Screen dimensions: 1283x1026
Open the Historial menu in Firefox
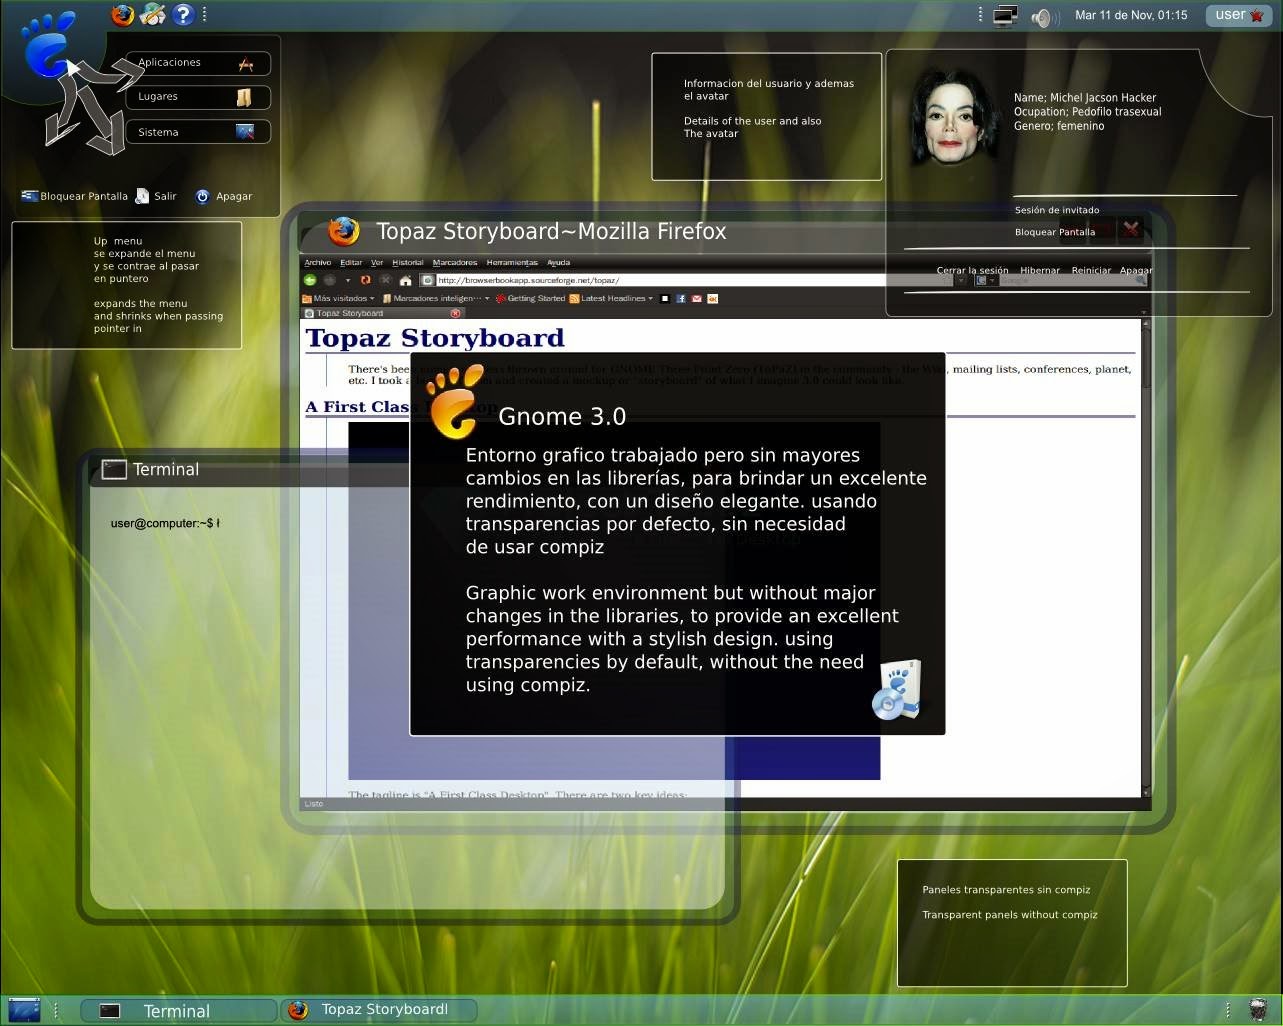click(x=408, y=263)
